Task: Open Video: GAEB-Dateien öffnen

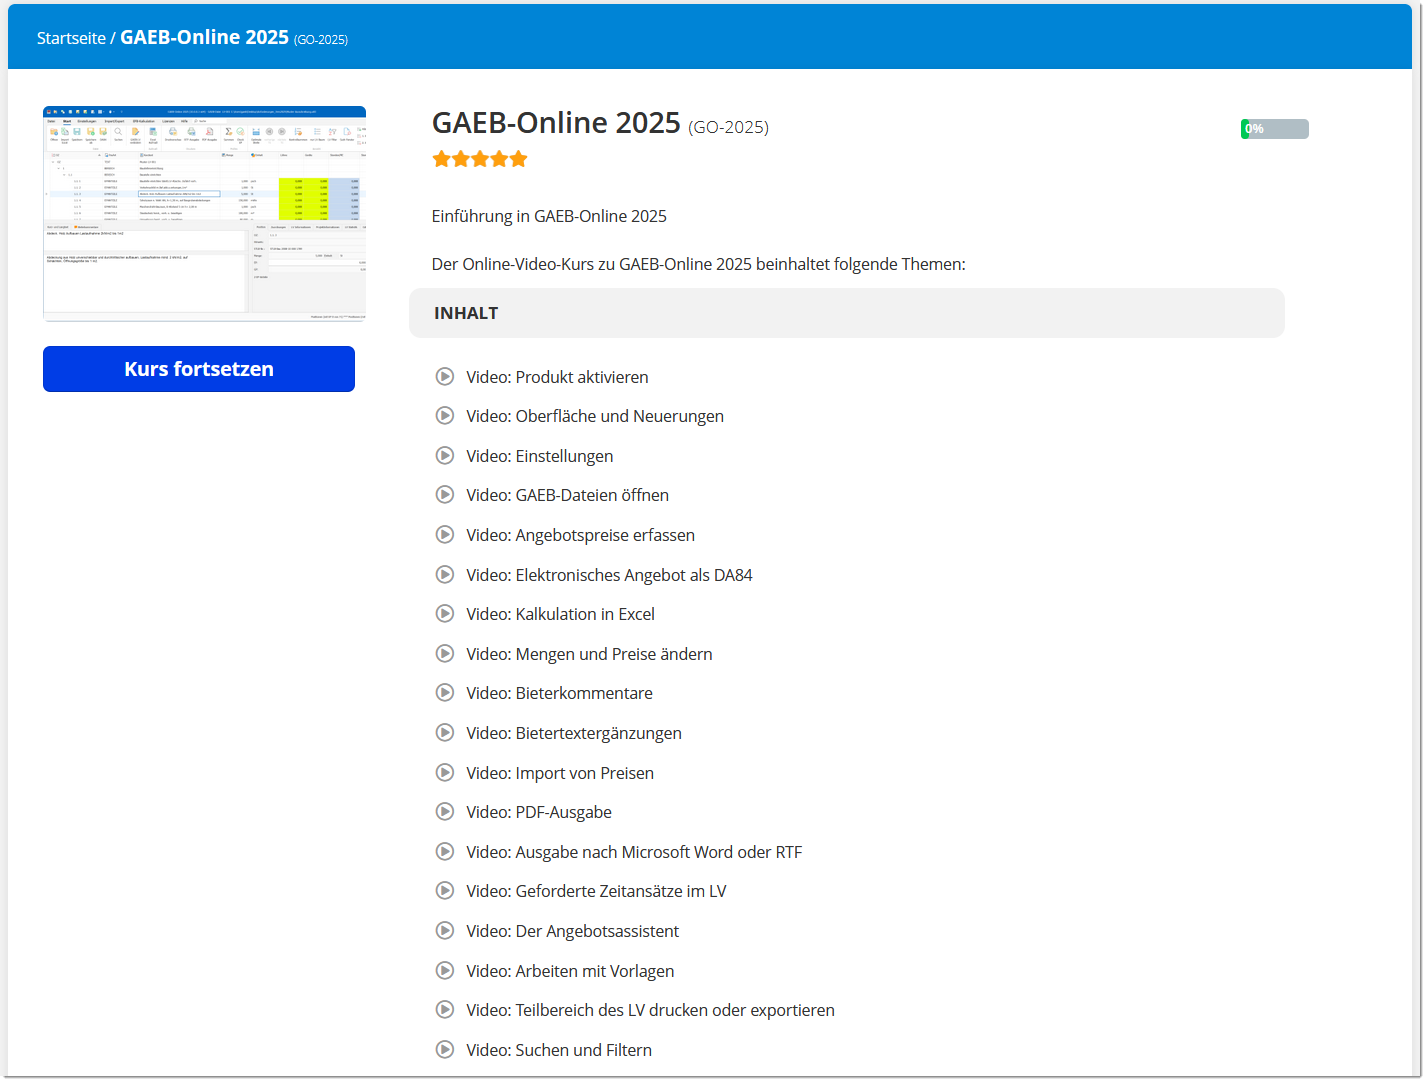Action: pyautogui.click(x=567, y=495)
